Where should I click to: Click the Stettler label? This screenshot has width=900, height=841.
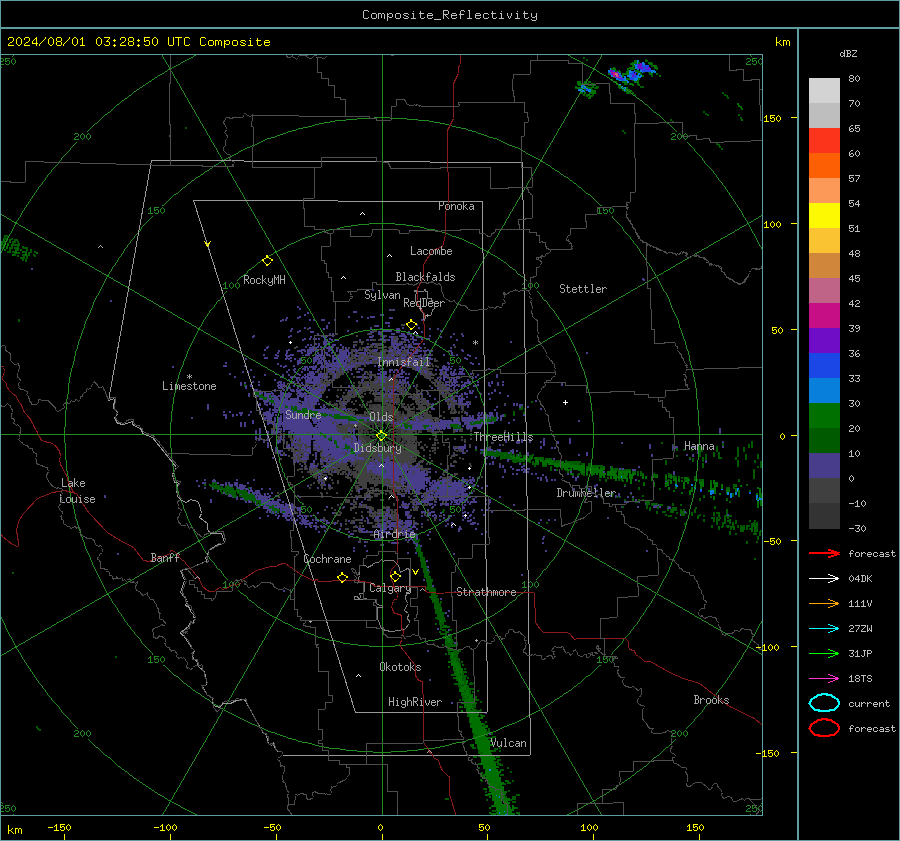[583, 289]
